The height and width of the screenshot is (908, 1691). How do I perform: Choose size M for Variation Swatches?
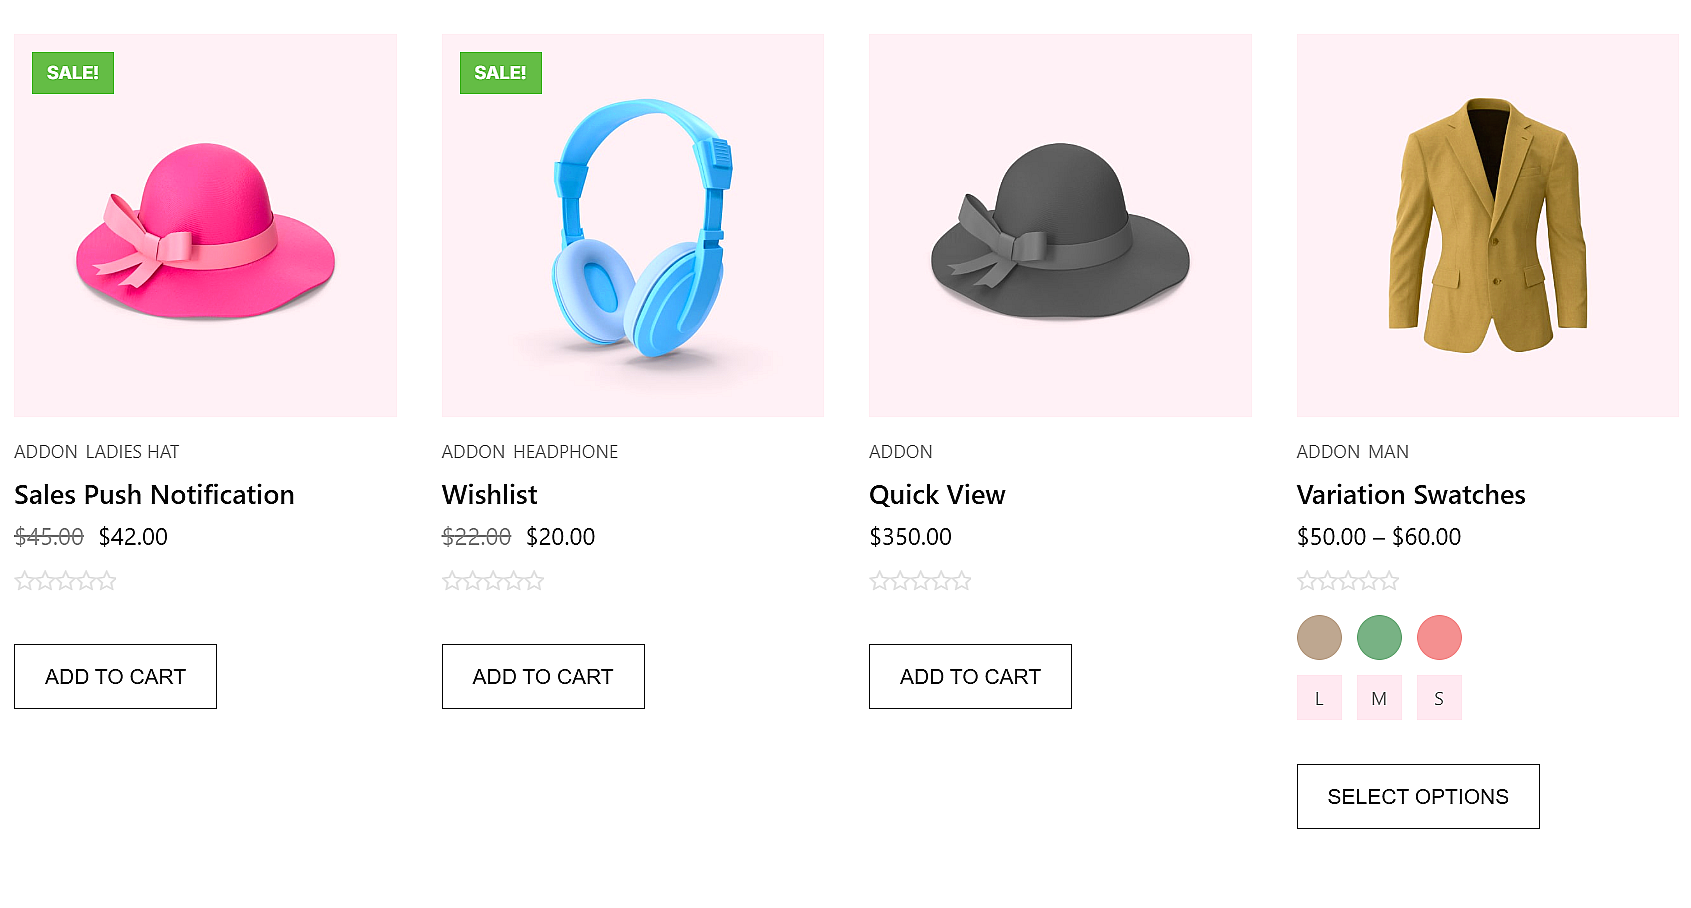point(1379,697)
